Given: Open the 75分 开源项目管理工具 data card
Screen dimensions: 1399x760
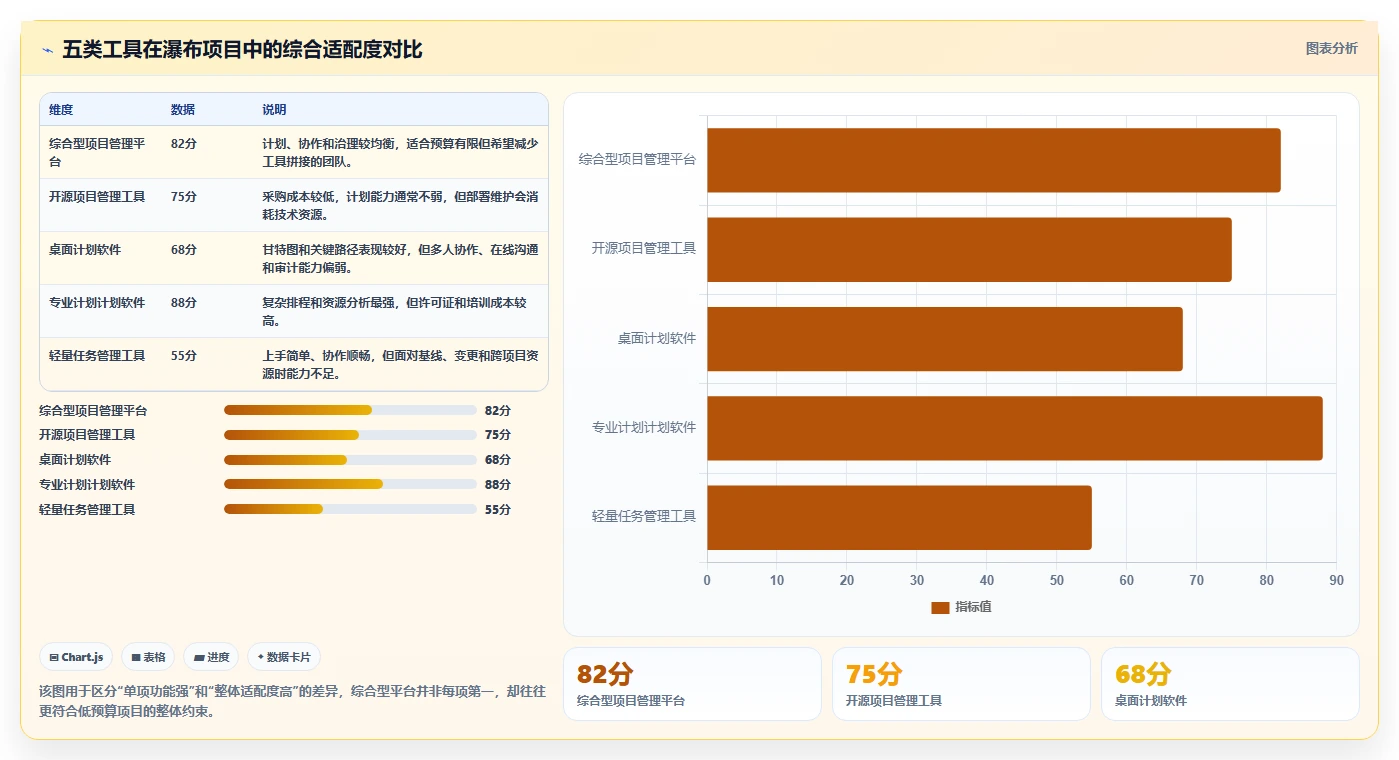Looking at the screenshot, I should [961, 684].
